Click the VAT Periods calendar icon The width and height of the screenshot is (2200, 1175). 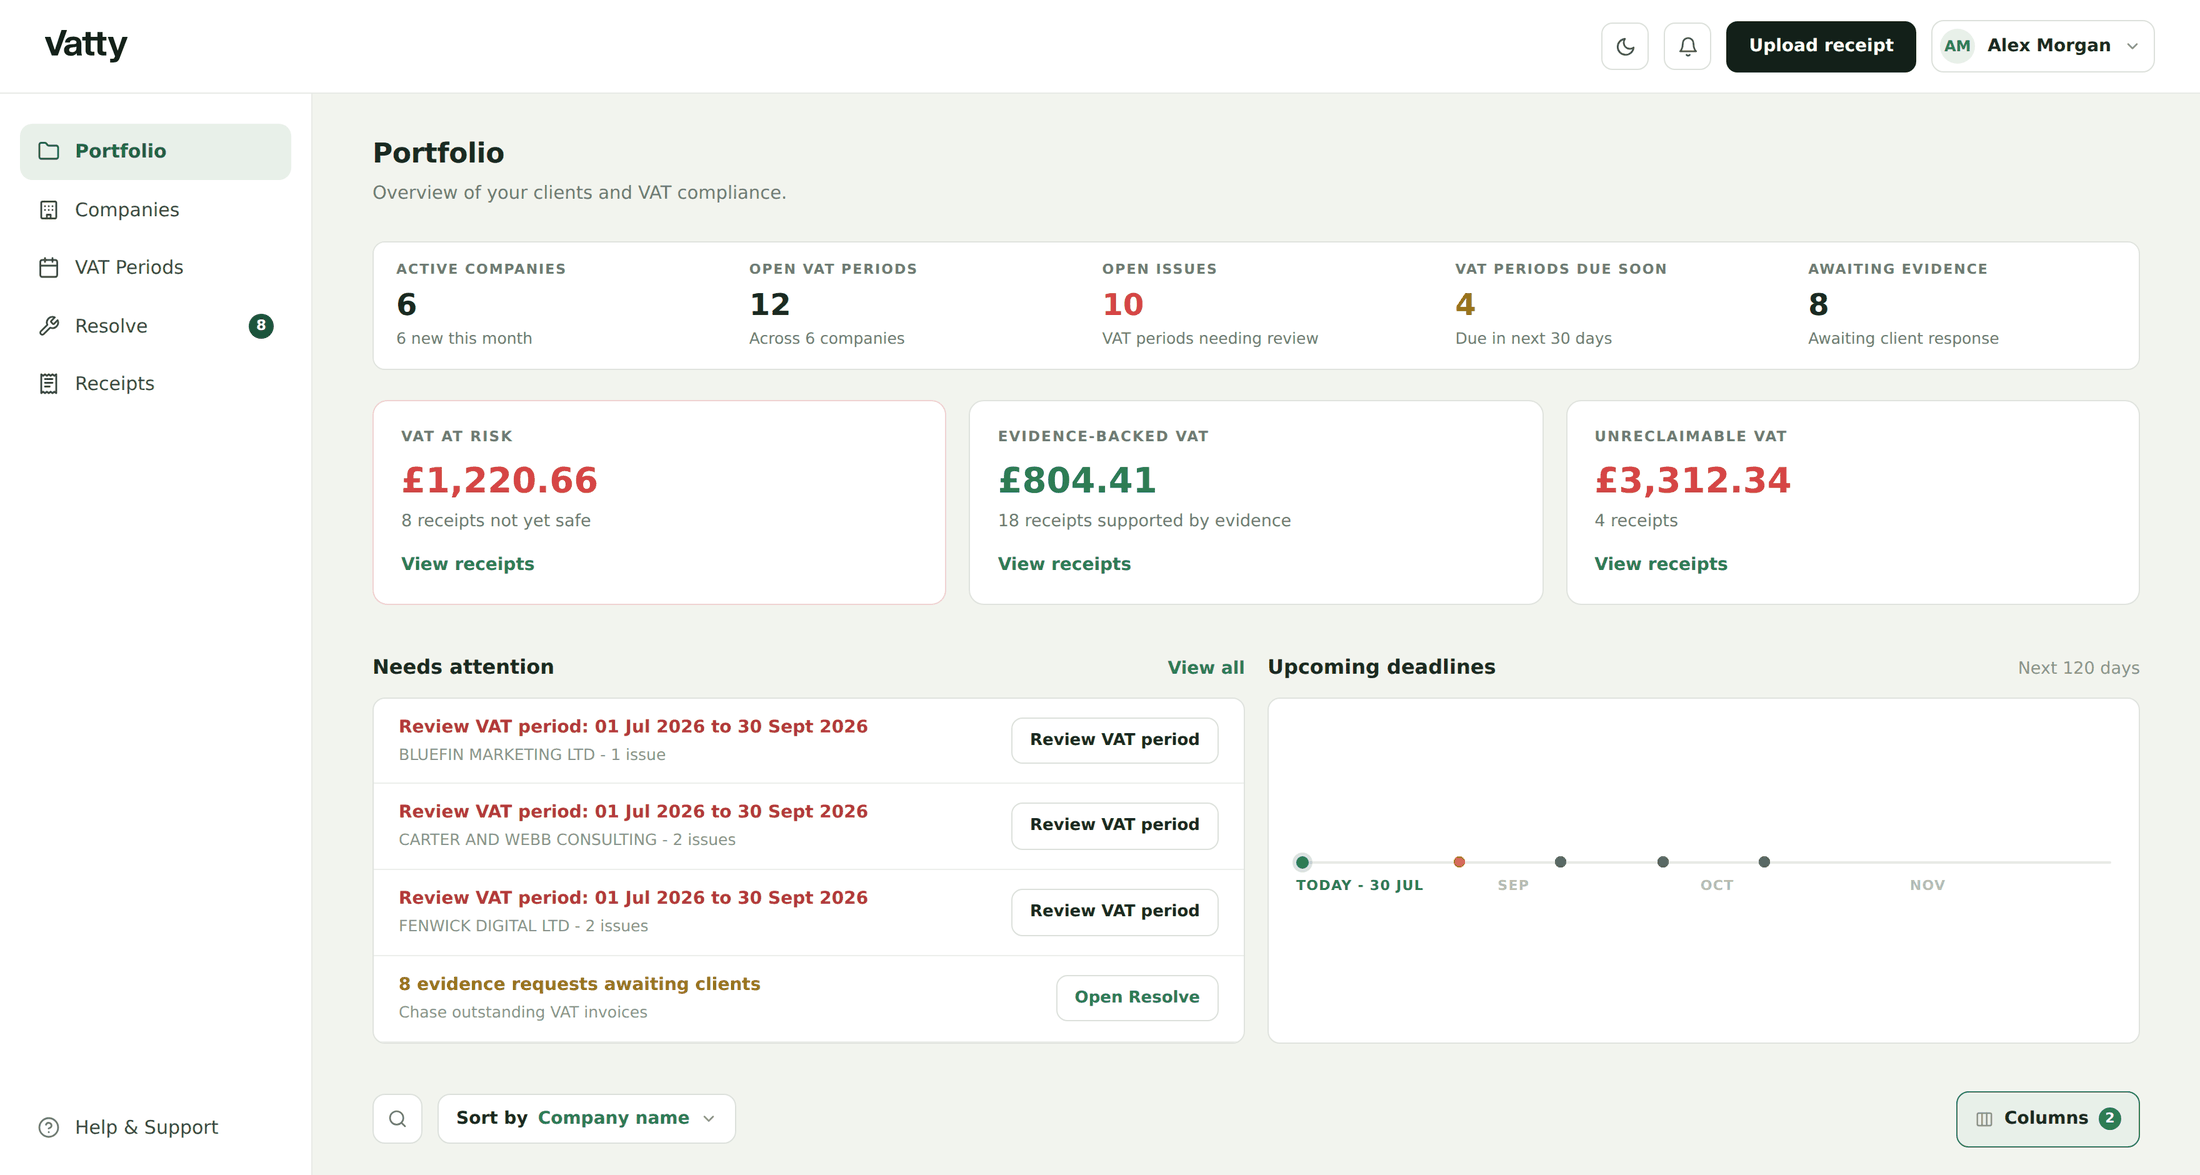(49, 268)
